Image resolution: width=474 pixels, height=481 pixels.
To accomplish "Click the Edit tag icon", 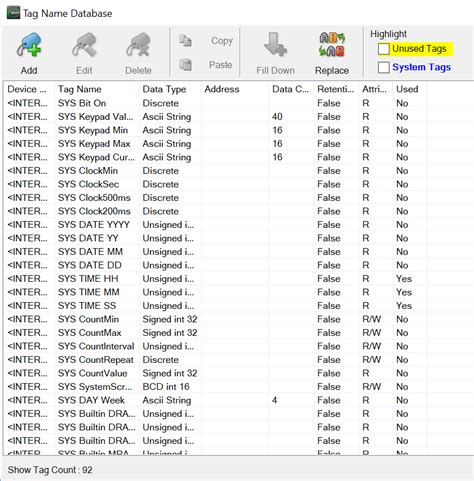I will click(x=84, y=46).
